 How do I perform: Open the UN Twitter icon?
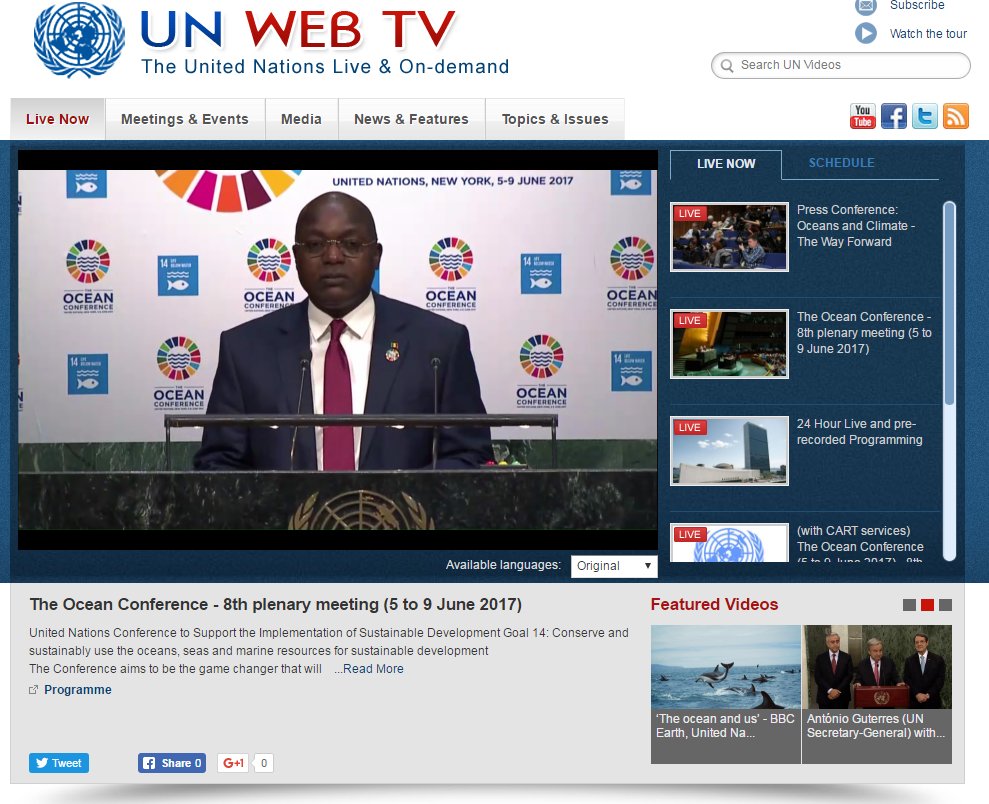925,117
